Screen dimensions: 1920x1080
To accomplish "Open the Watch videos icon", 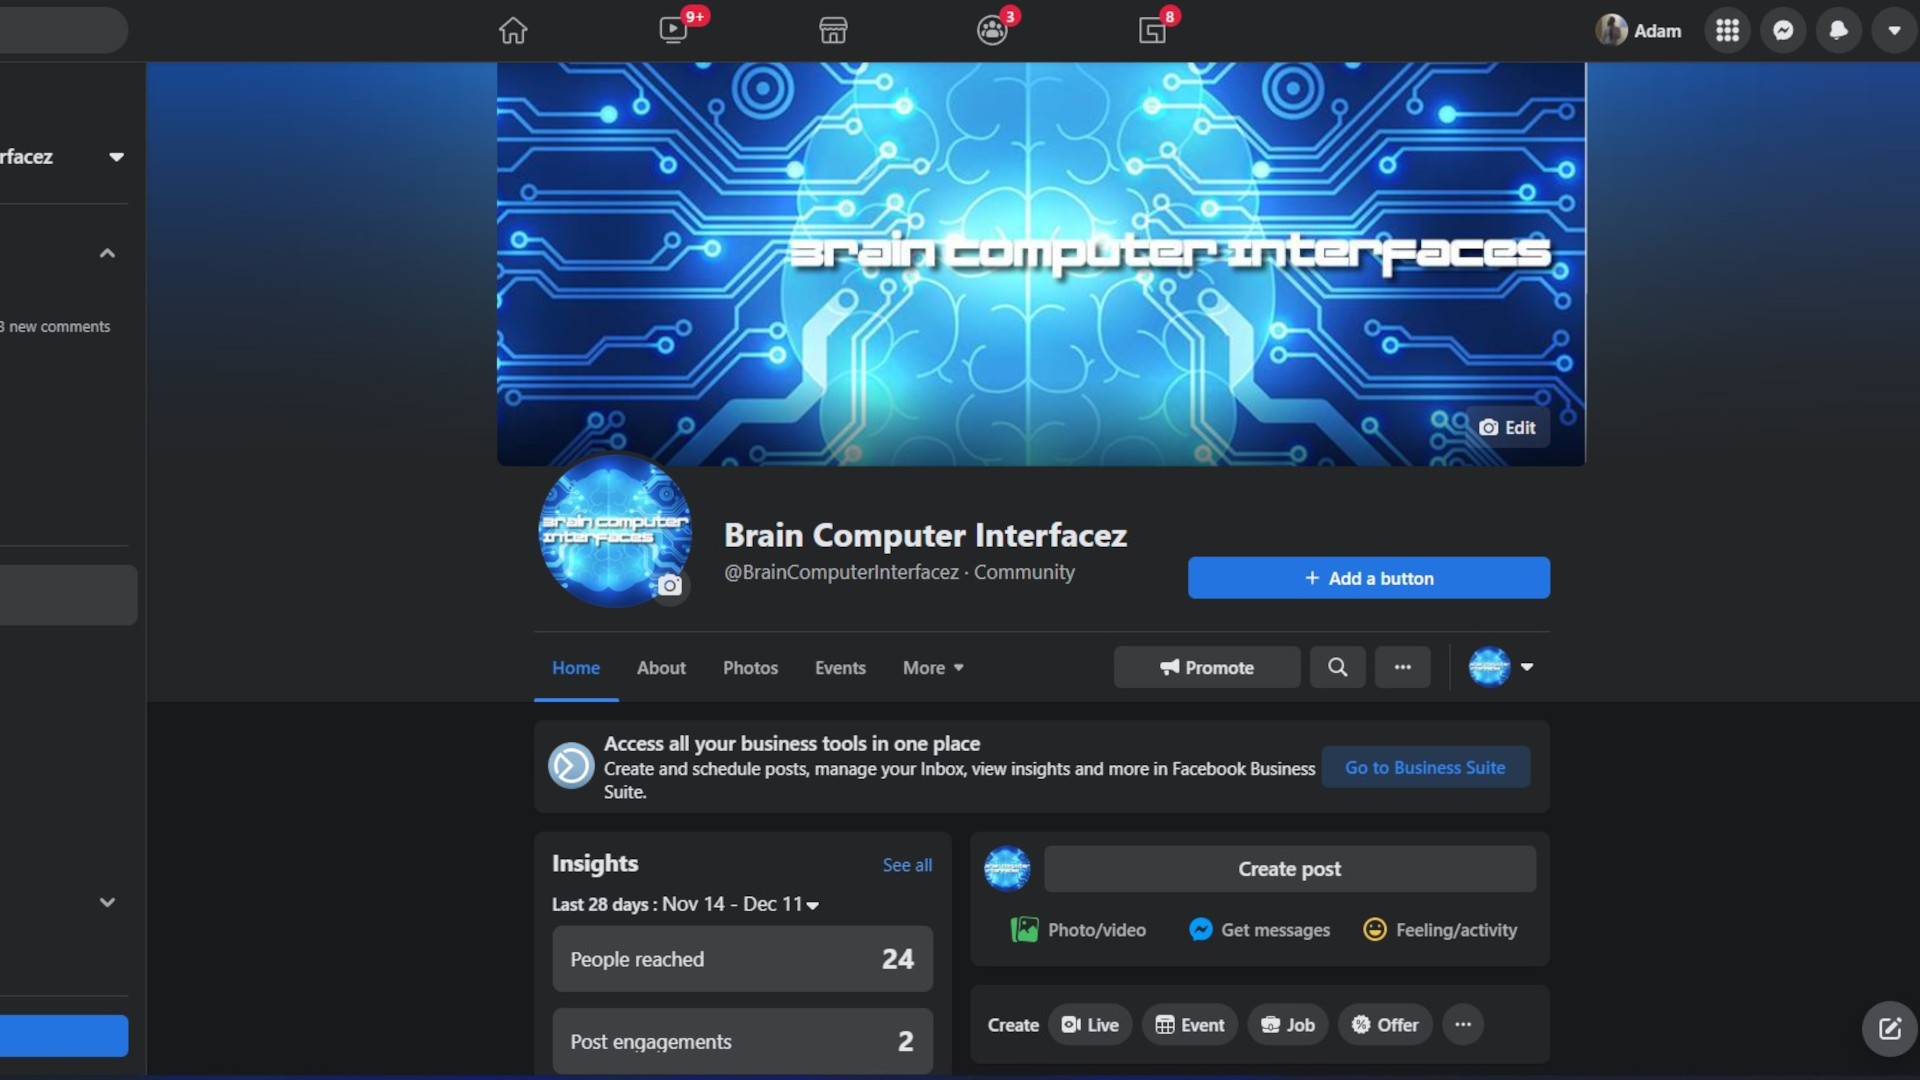I will 674,30.
